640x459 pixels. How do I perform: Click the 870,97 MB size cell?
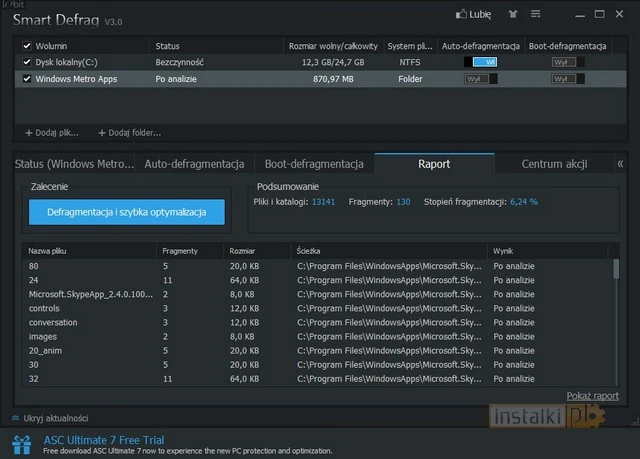click(x=333, y=79)
